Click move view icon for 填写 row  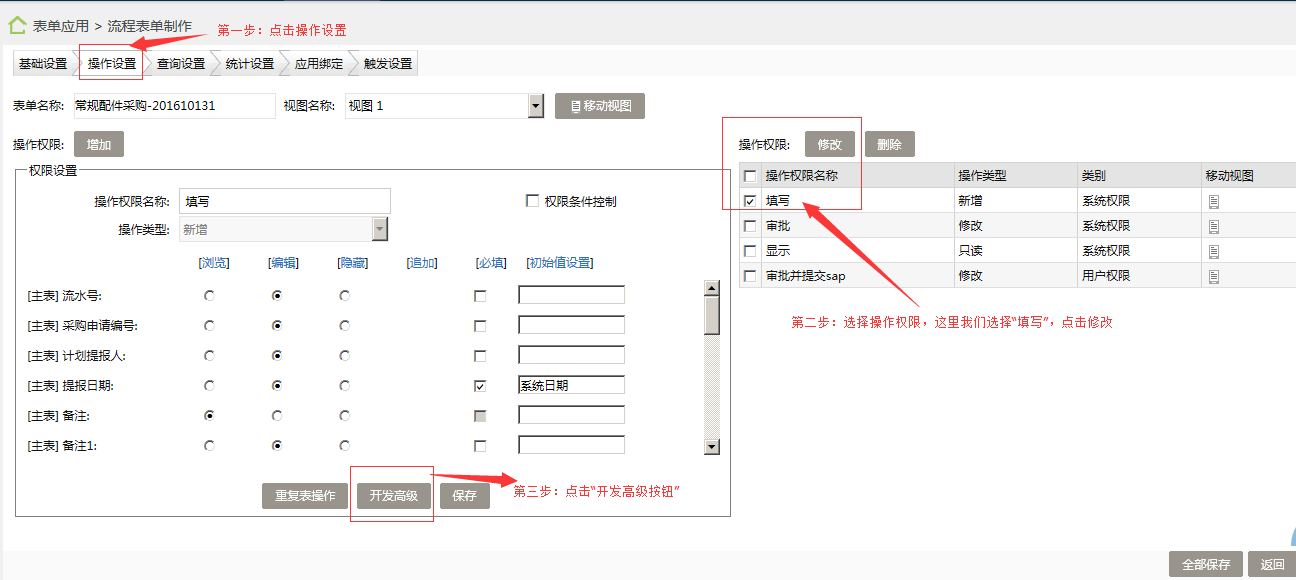[1214, 201]
